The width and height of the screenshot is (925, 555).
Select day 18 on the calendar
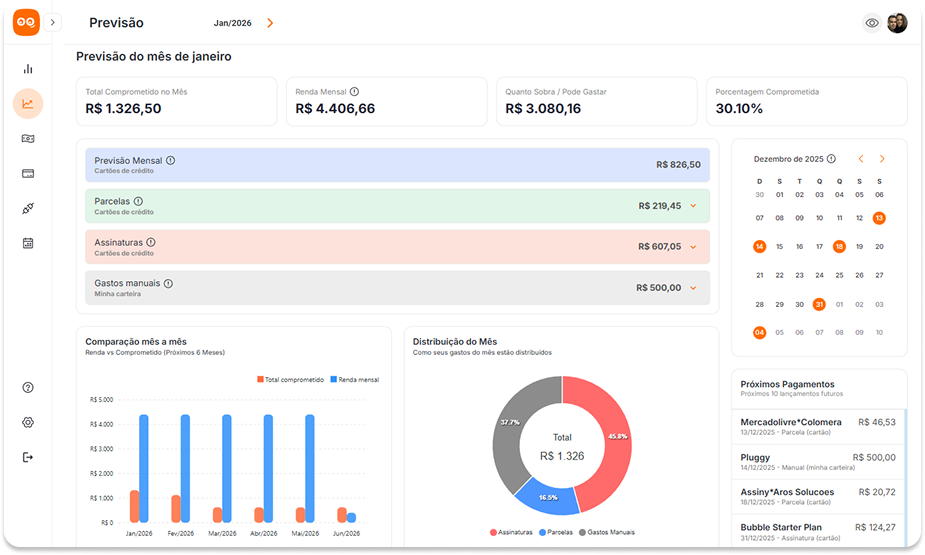(x=839, y=246)
